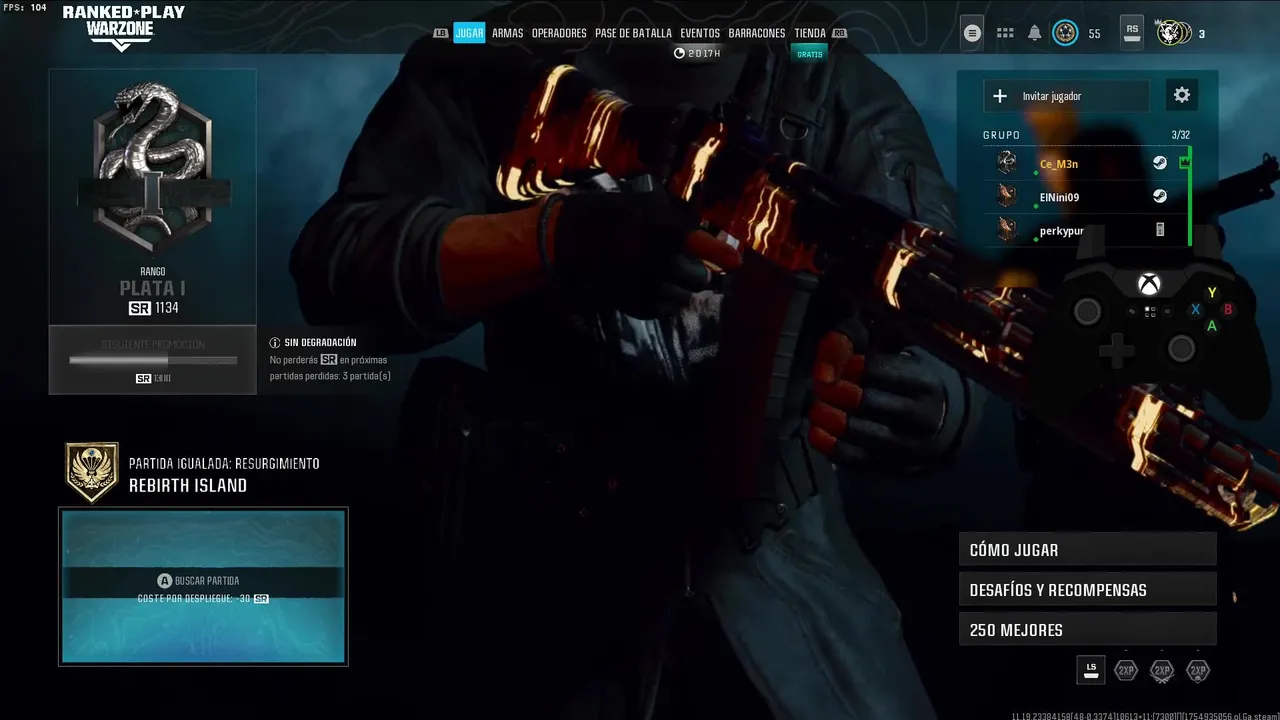This screenshot has width=1280, height=720.
Task: Open the TIENDA tab
Action: tap(810, 33)
